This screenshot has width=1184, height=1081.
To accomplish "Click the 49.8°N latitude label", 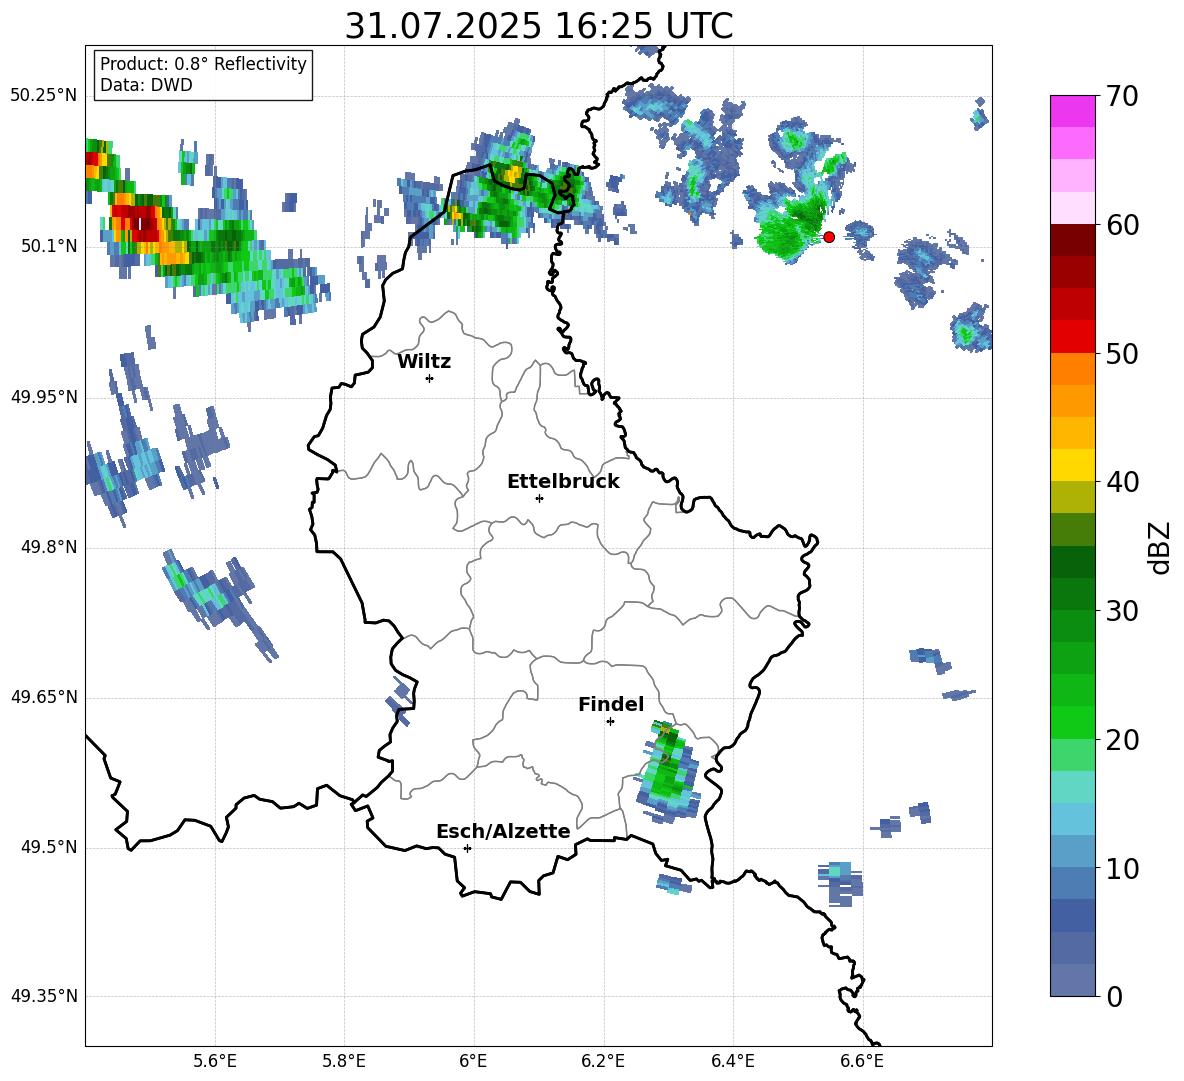I will tap(49, 547).
